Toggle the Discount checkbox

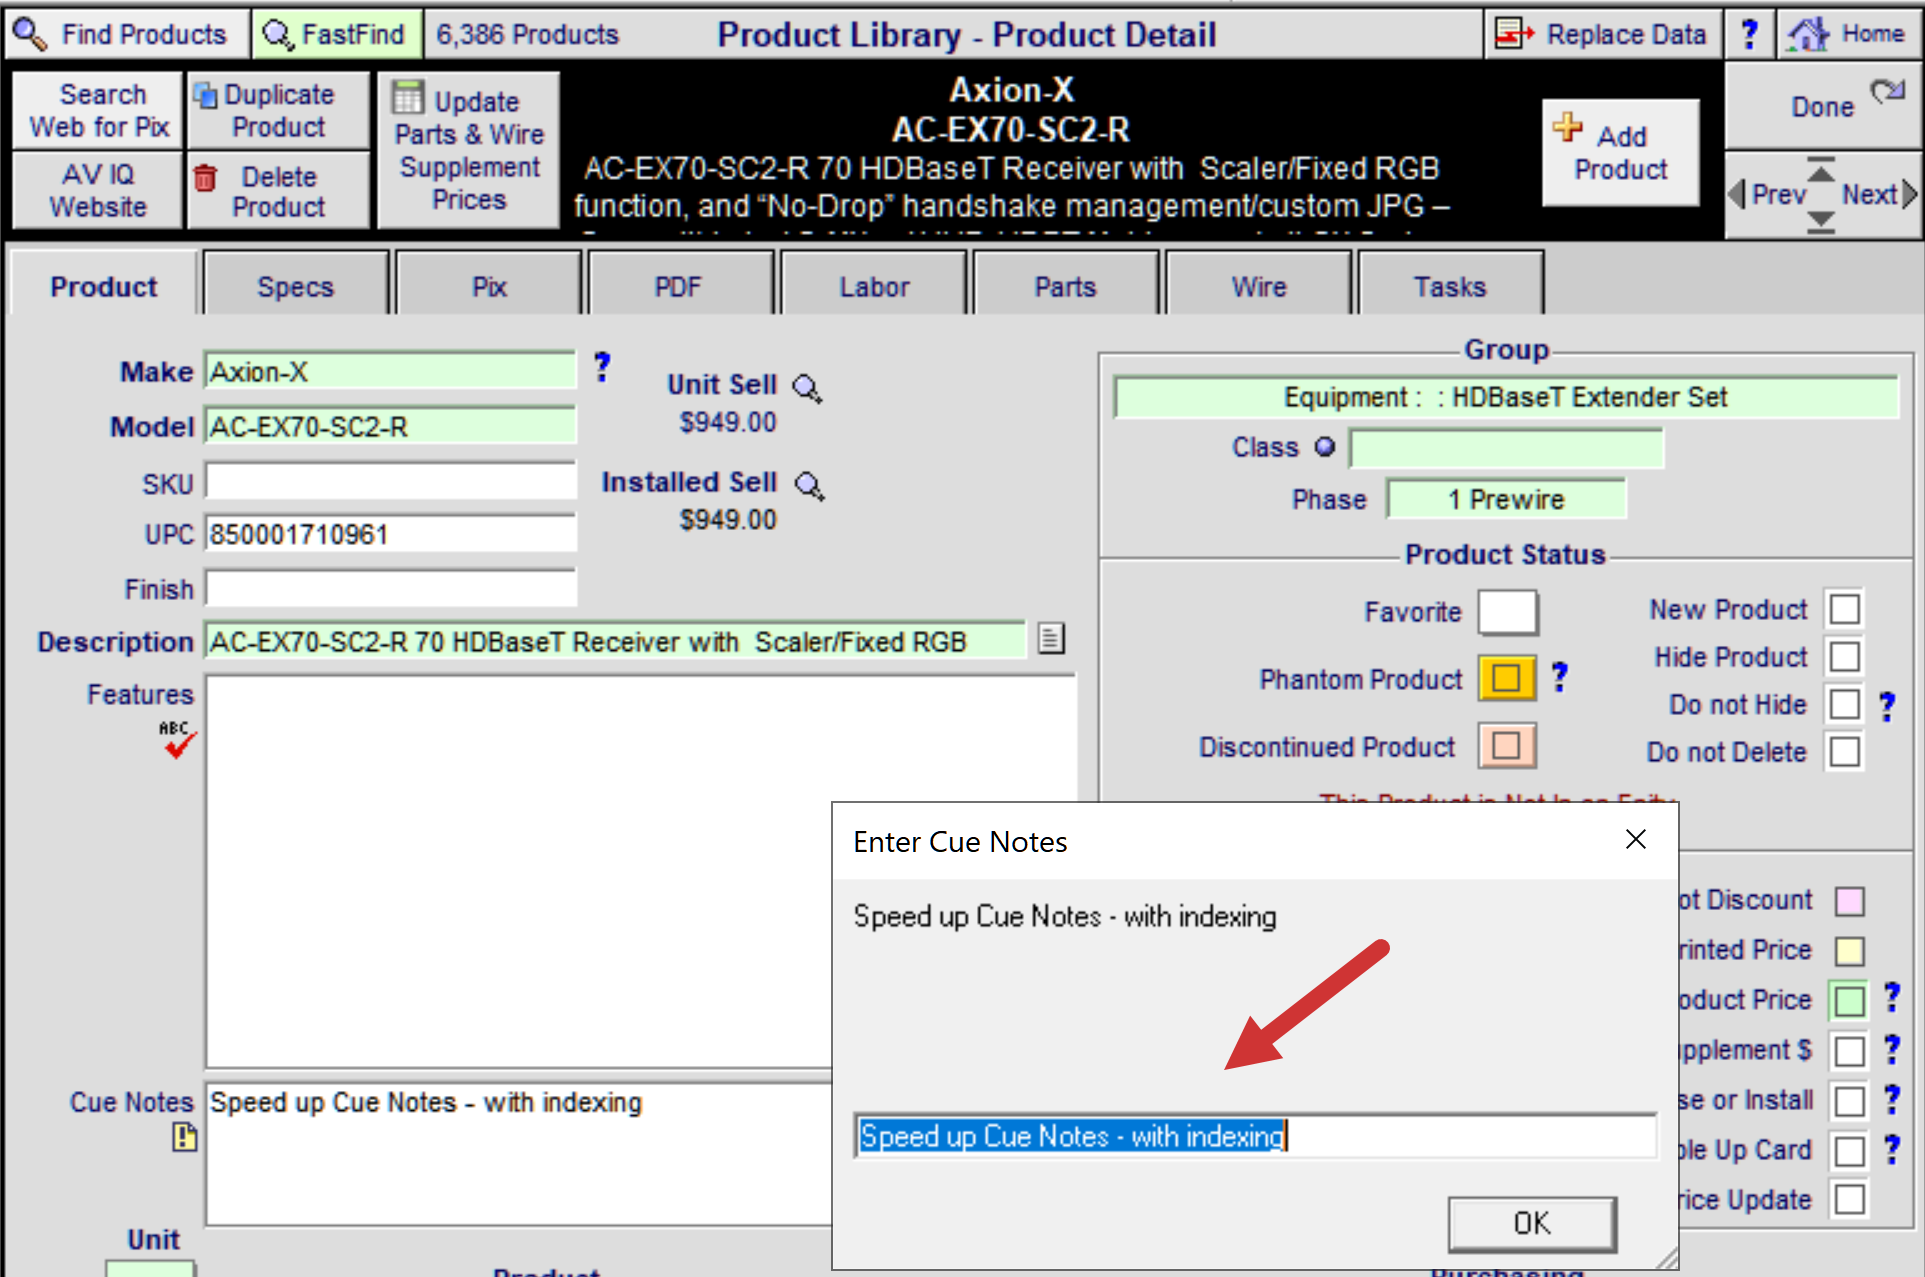tap(1850, 901)
